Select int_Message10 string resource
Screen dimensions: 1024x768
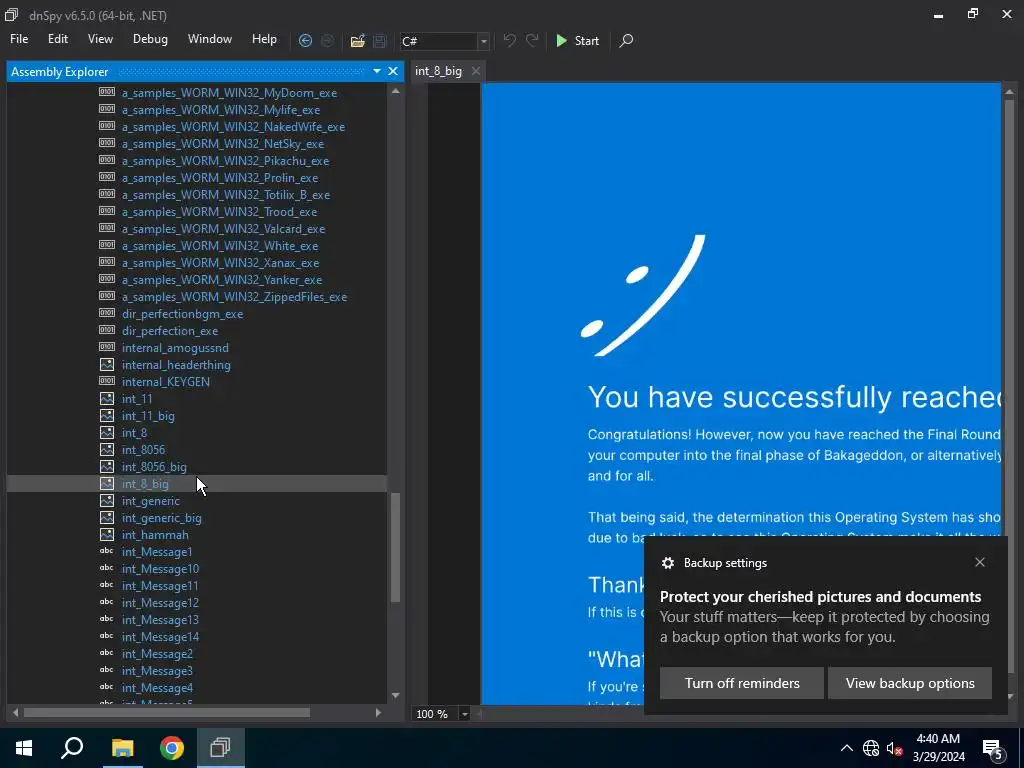(x=160, y=568)
